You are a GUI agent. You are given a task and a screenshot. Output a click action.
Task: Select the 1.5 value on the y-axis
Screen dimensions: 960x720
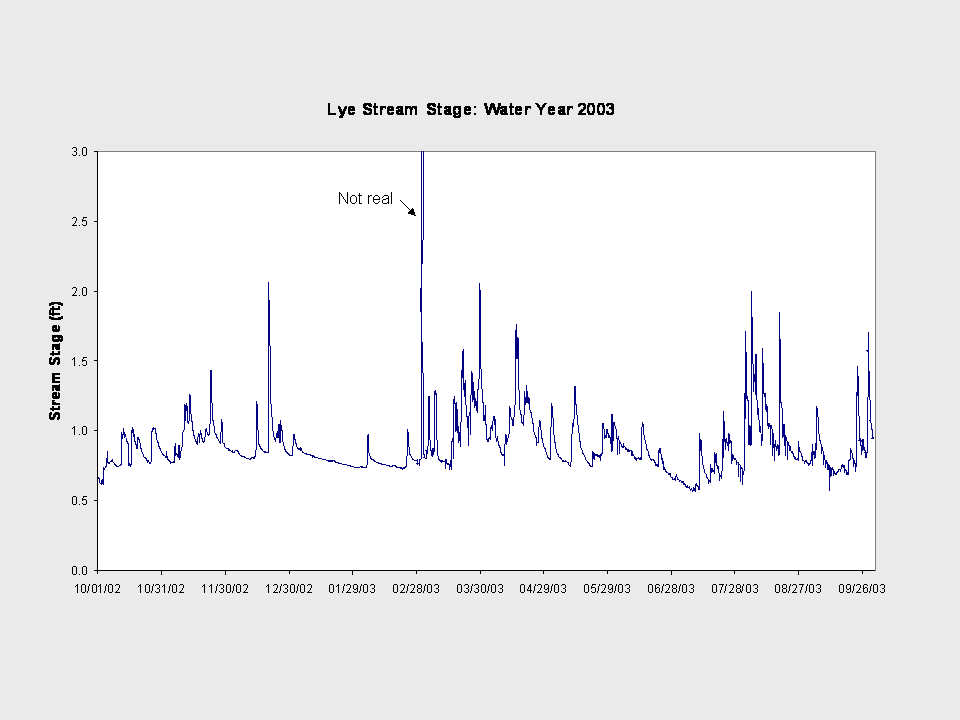pyautogui.click(x=80, y=361)
